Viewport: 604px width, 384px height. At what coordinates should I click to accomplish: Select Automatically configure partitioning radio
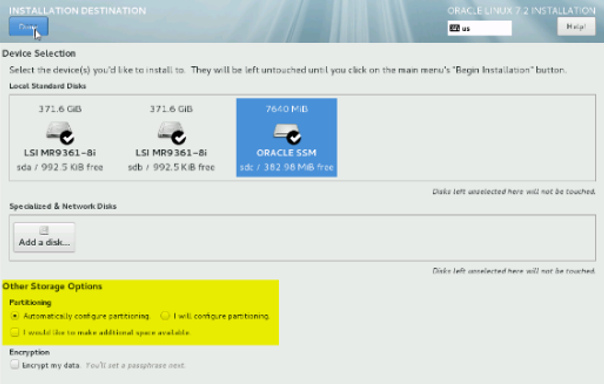pyautogui.click(x=15, y=316)
